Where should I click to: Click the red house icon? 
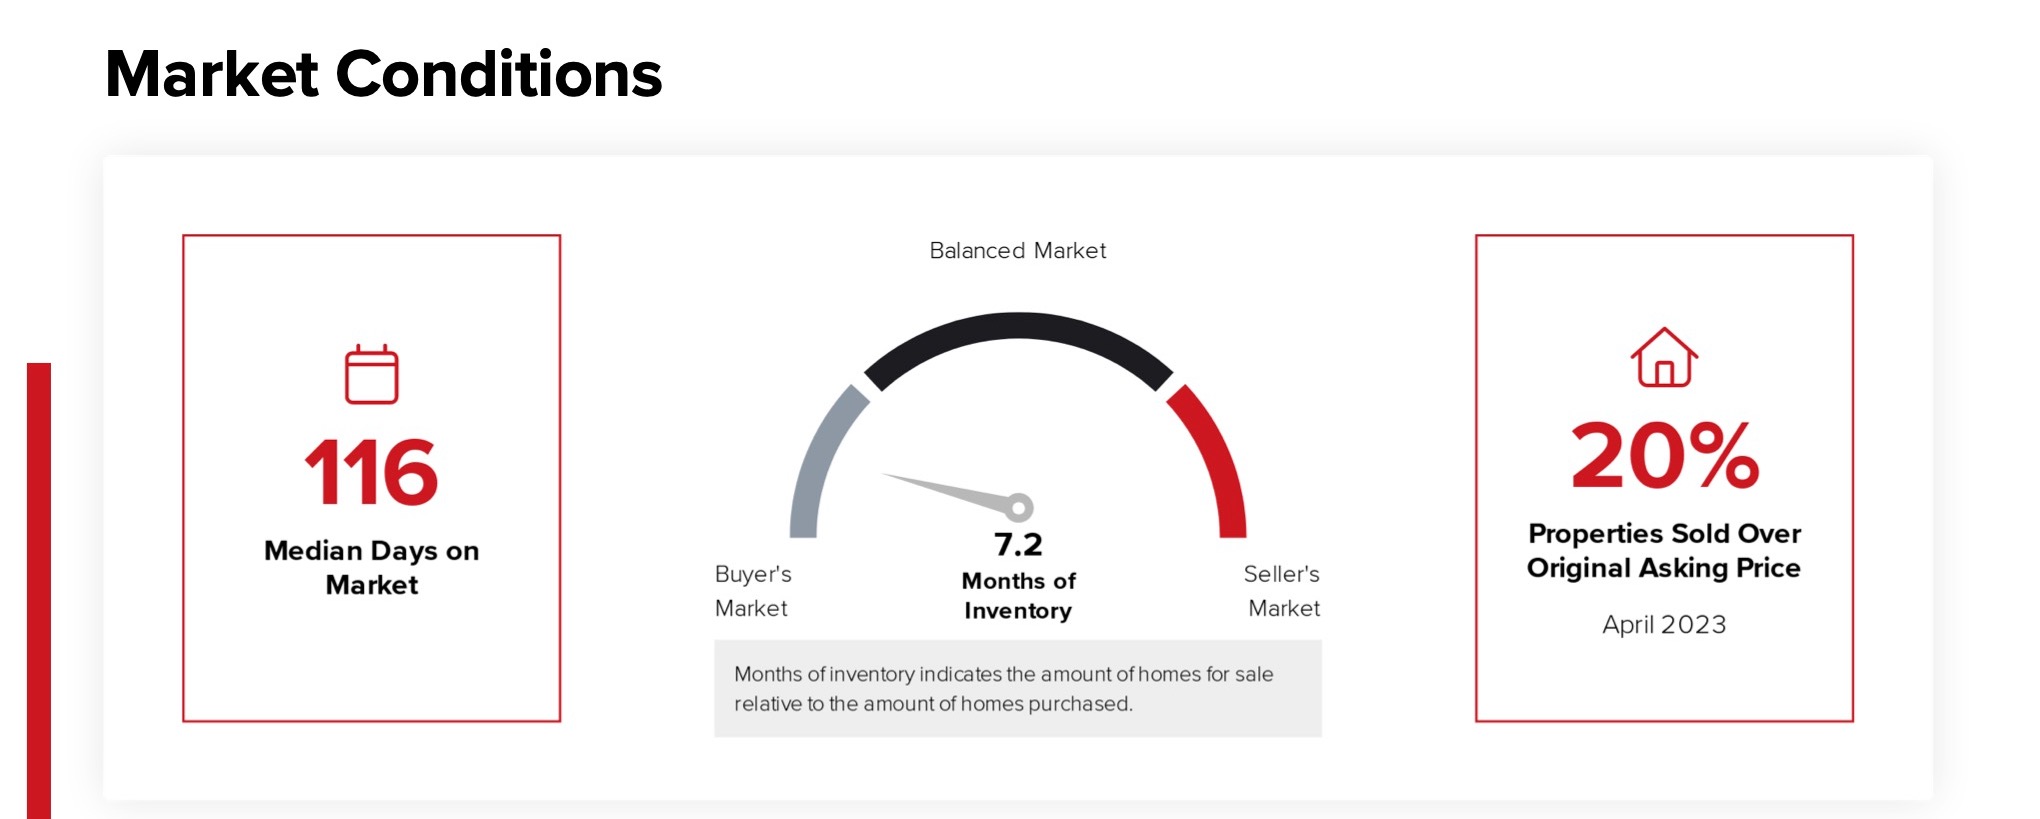[1664, 357]
